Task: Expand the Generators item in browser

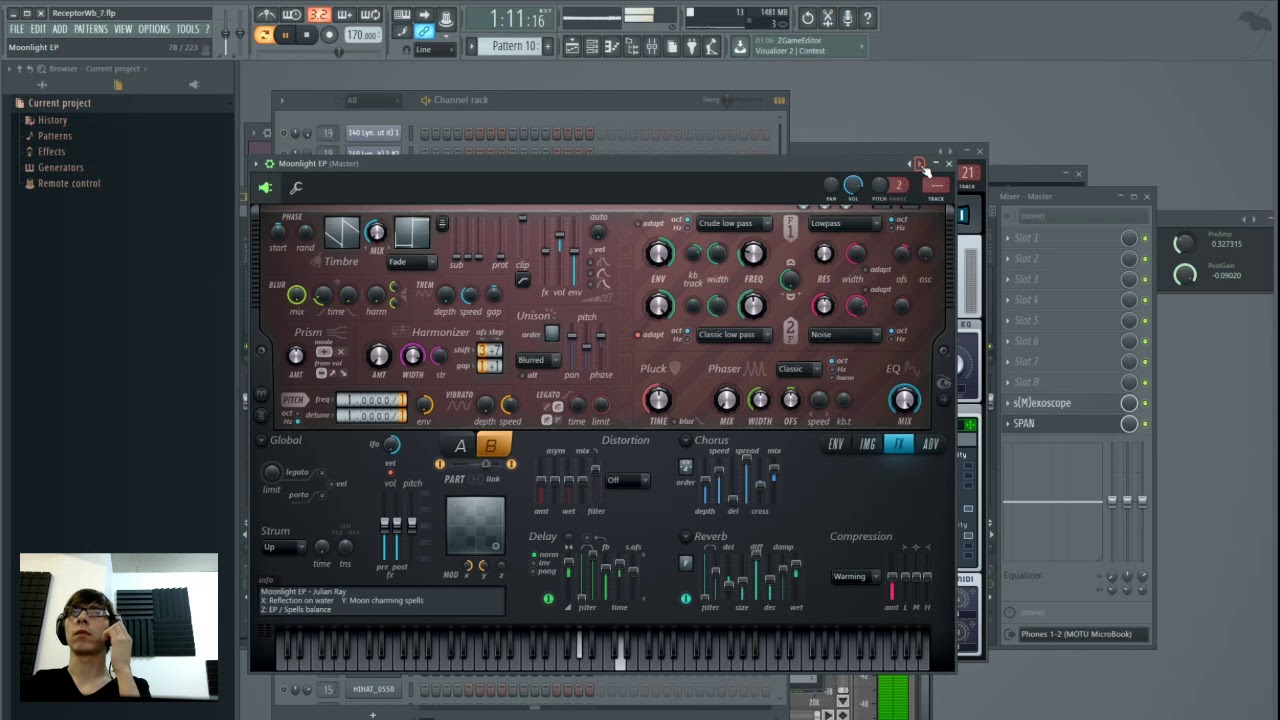Action: coord(60,168)
